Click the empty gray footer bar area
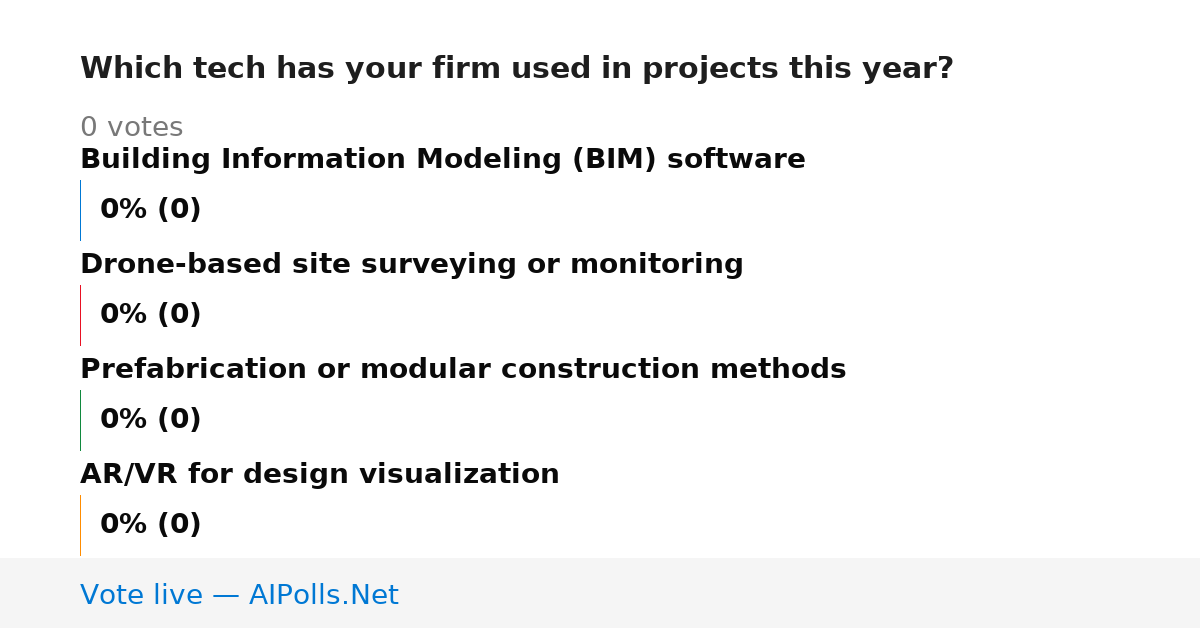 point(800,593)
